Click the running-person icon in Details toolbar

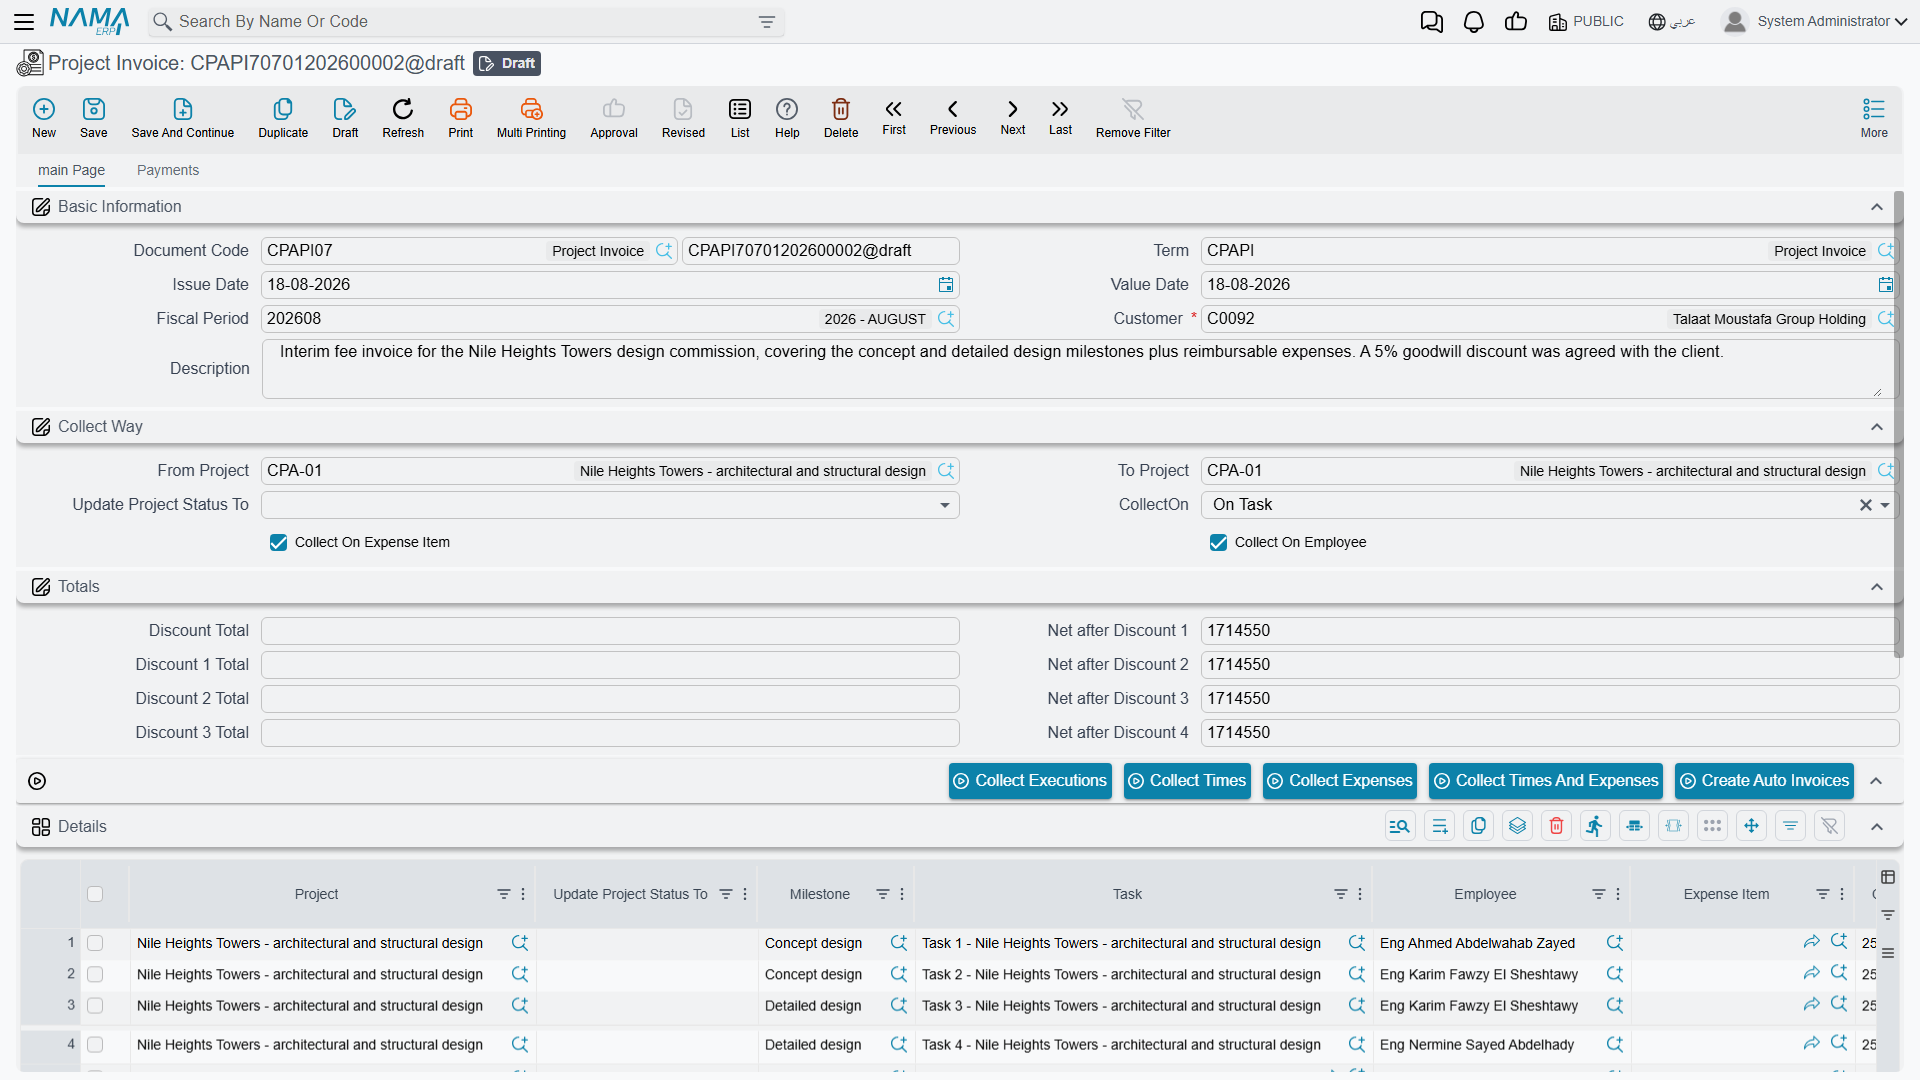coord(1595,826)
